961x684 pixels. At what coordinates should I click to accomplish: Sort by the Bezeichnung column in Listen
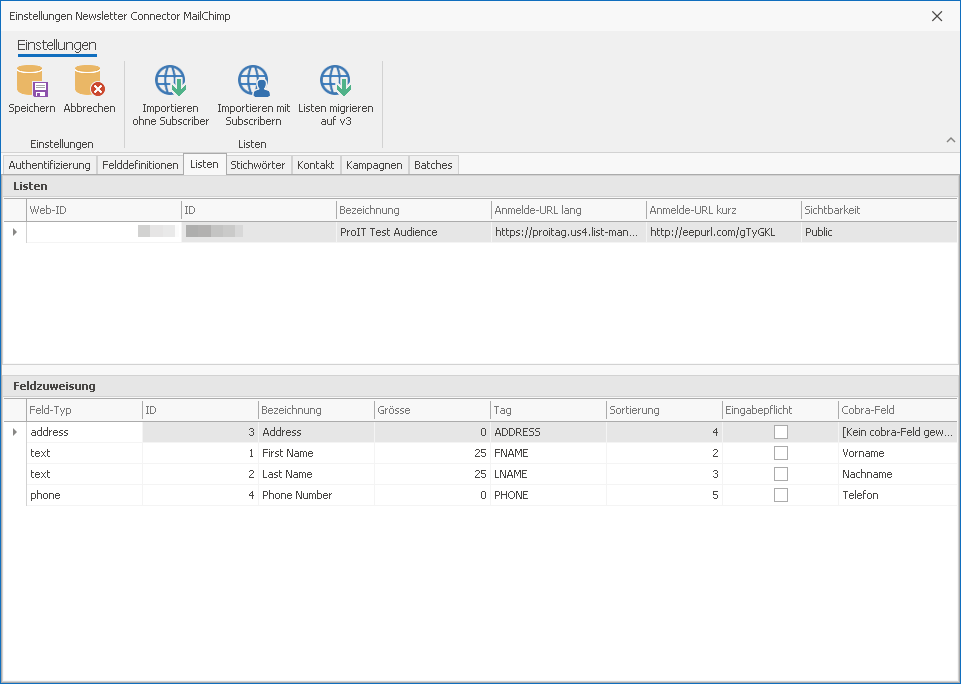coord(413,210)
